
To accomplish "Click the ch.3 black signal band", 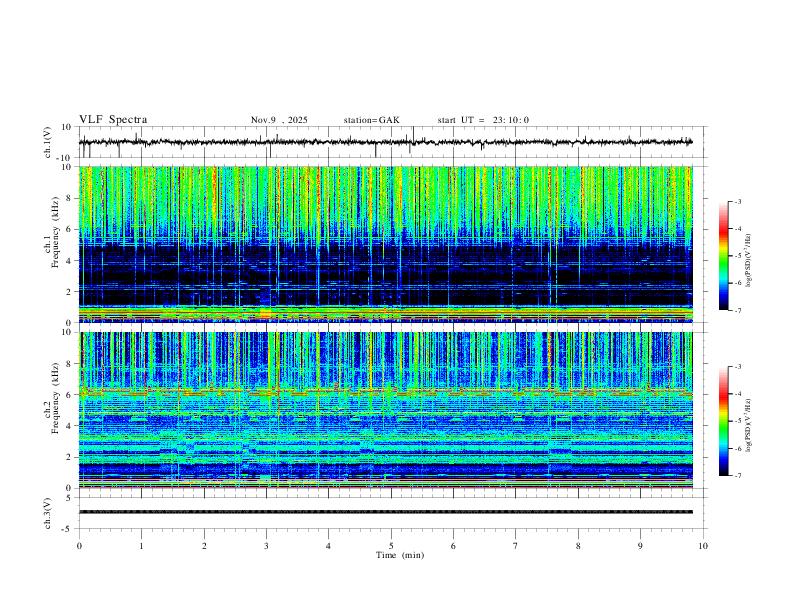I will [386, 512].
